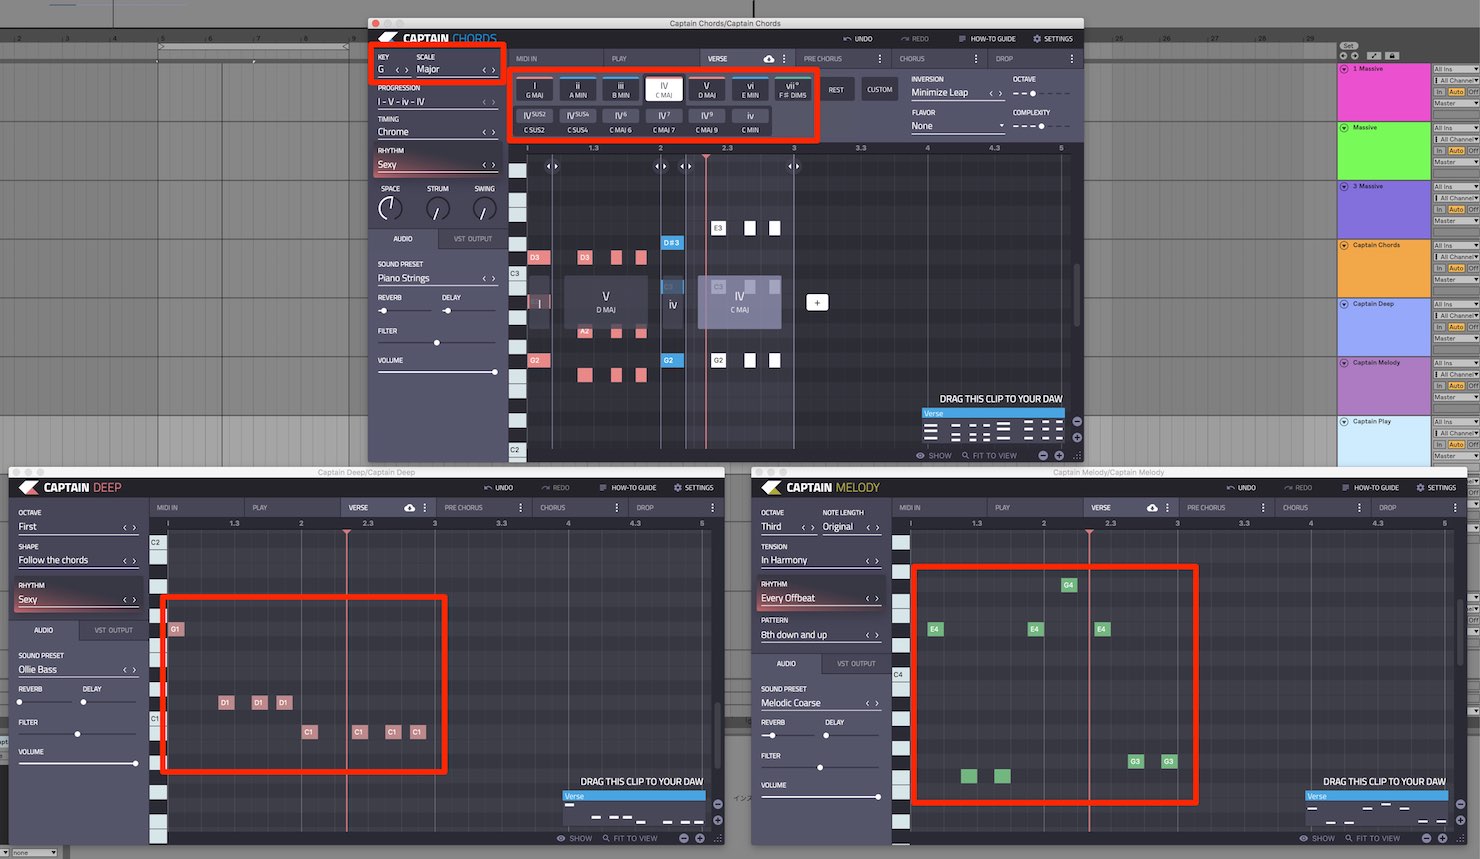This screenshot has height=859, width=1480.
Task: Adjust Complexity slider in Captain Chords
Action: tap(1041, 127)
